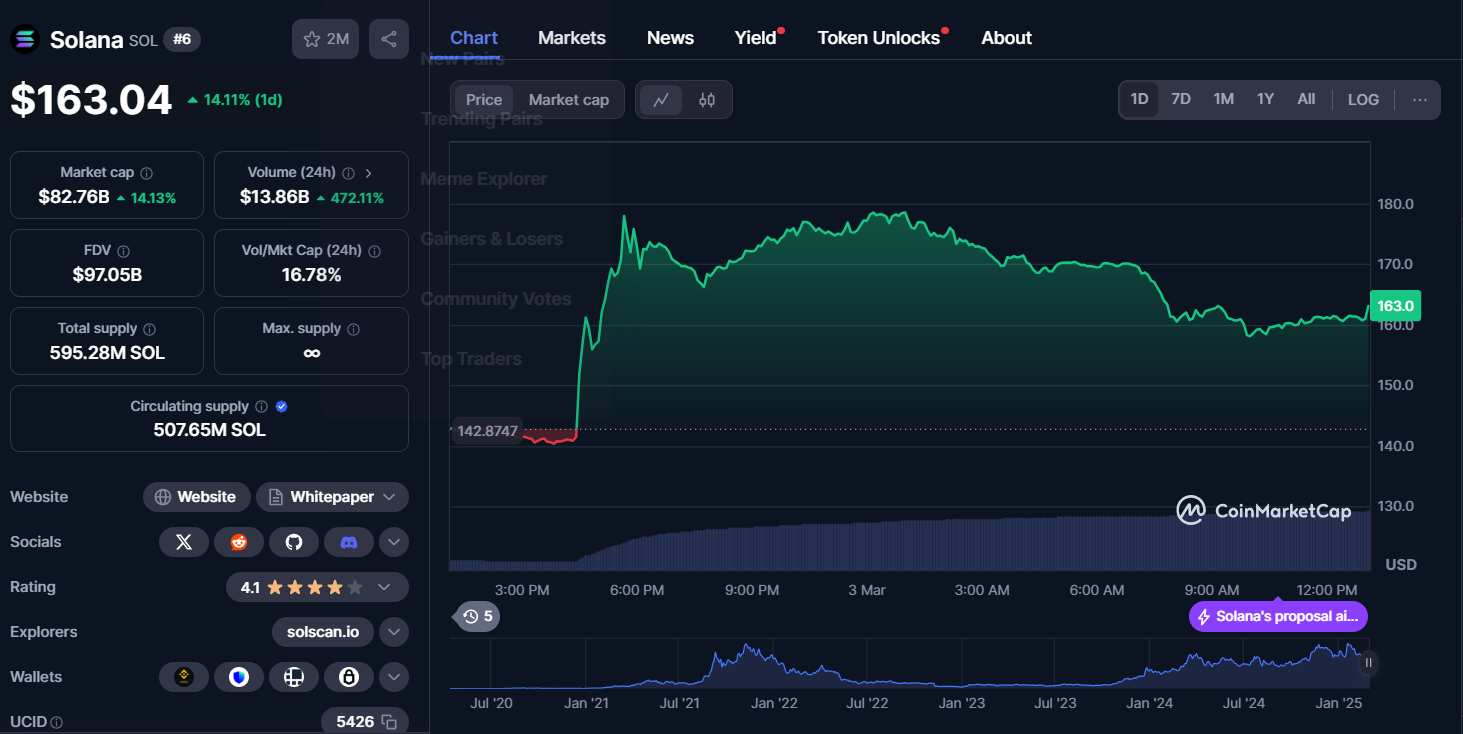Copy UCID 5426 to clipboard

click(x=390, y=722)
